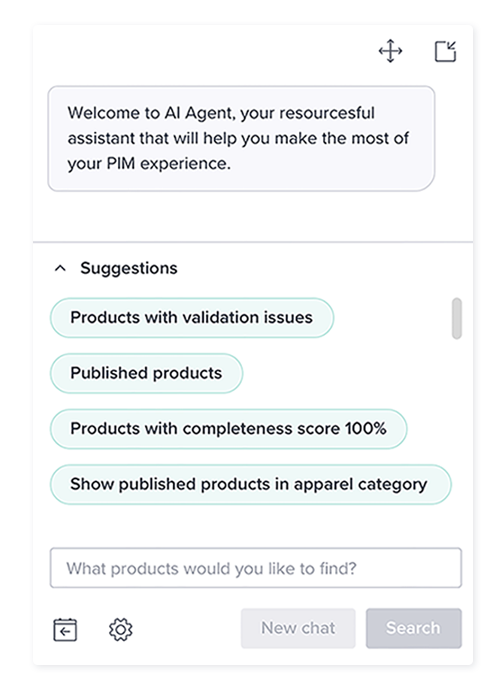Click the four-arrow move panel icon
Viewport: 500px width, 700px height.
(x=390, y=51)
